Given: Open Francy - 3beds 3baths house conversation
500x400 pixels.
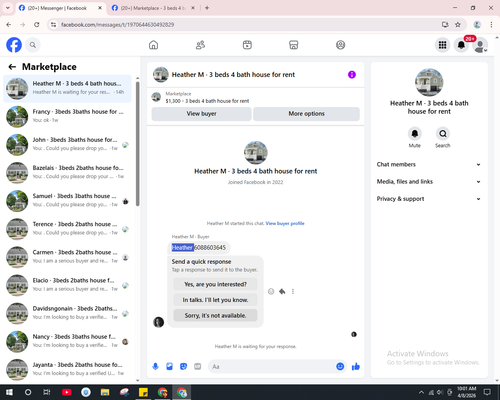Looking at the screenshot, I should (67, 117).
